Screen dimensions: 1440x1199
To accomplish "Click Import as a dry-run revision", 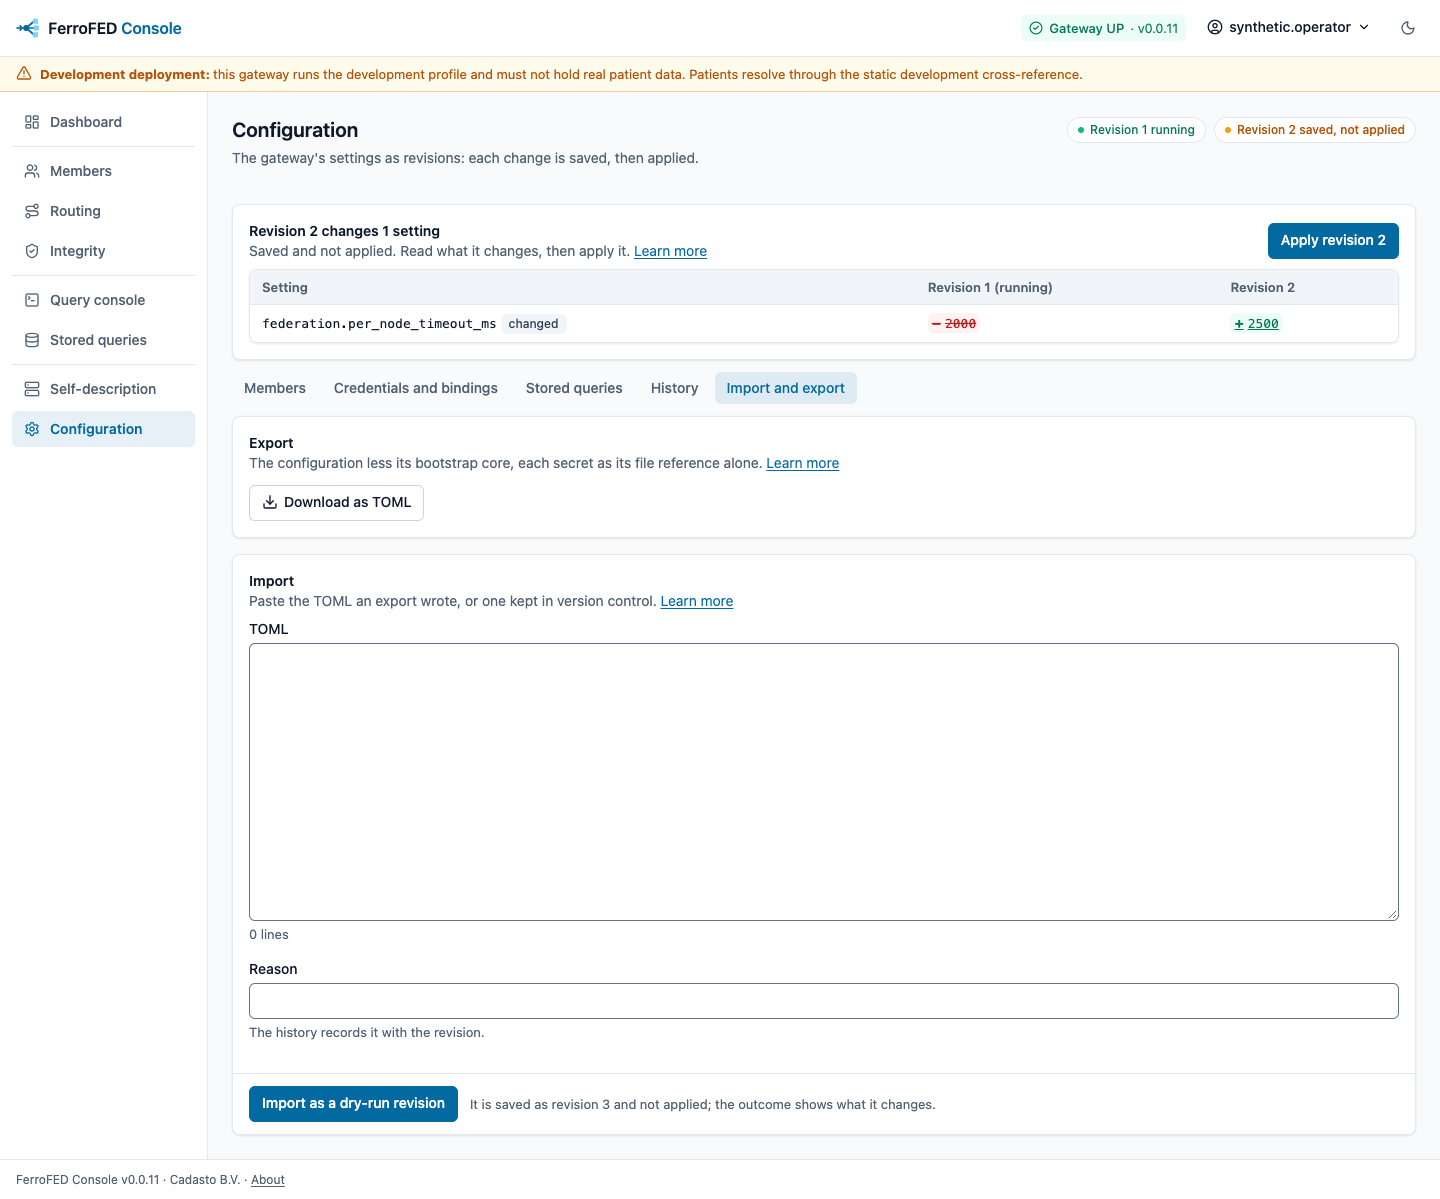I will [353, 1104].
